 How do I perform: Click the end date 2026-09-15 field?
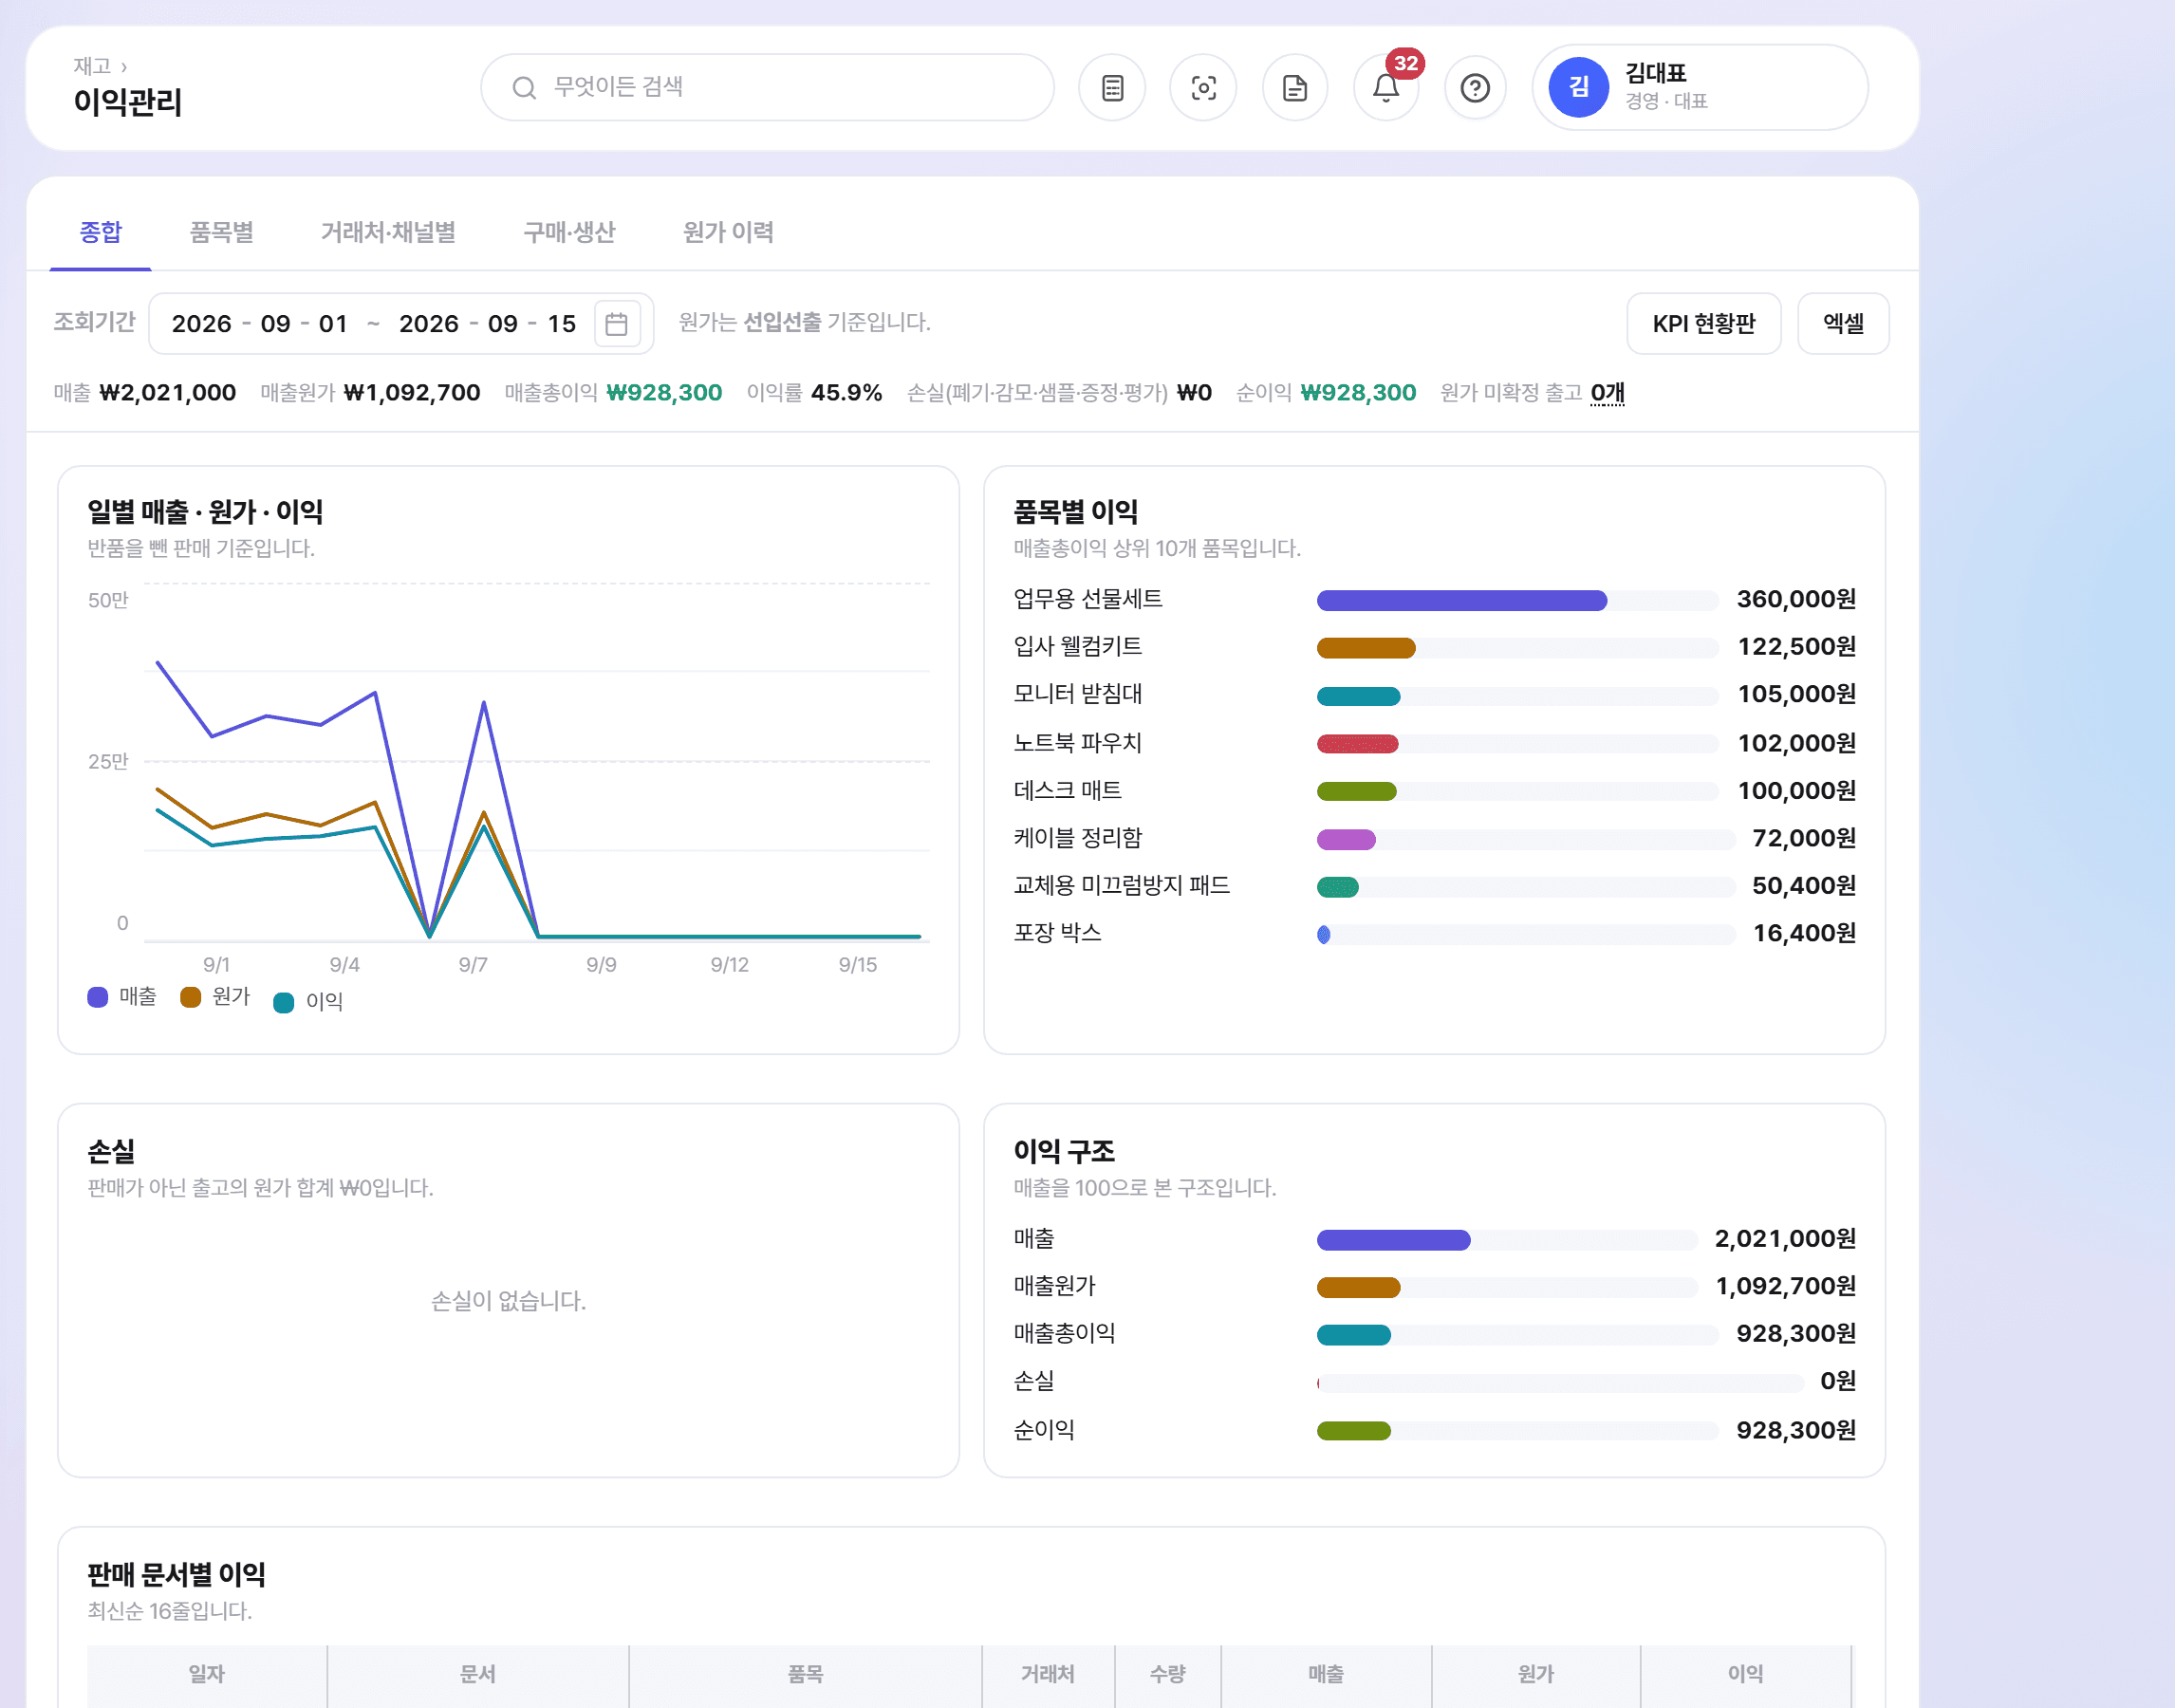pos(487,324)
